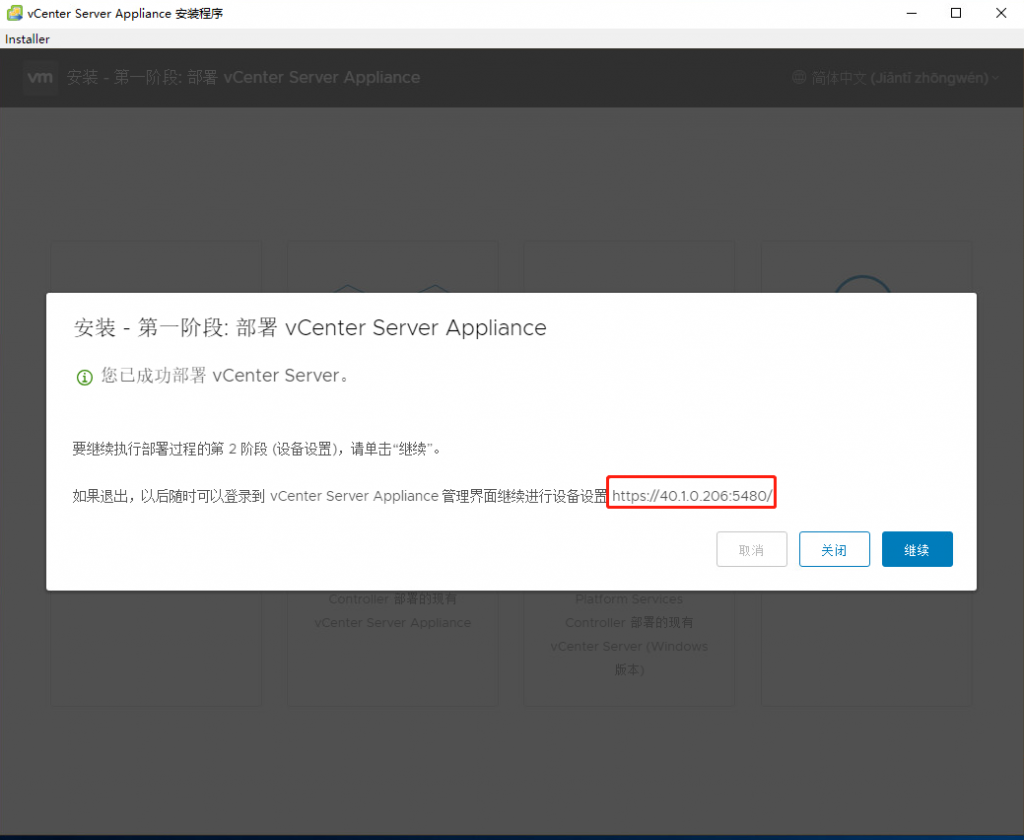Click the globe icon beside 简体中文
This screenshot has height=840, width=1024.
799,78
